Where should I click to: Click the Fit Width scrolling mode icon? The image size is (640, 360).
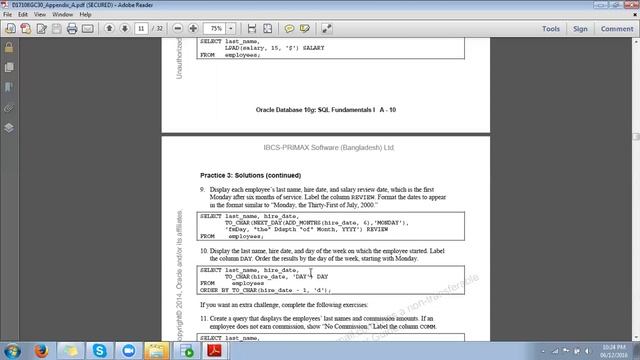[x=252, y=29]
